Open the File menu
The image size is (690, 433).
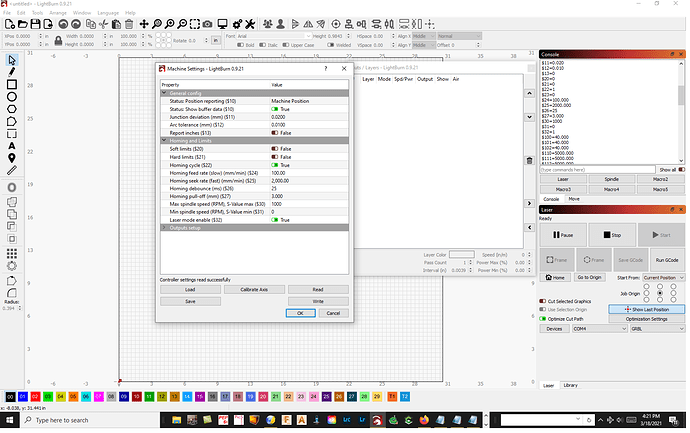pos(7,13)
